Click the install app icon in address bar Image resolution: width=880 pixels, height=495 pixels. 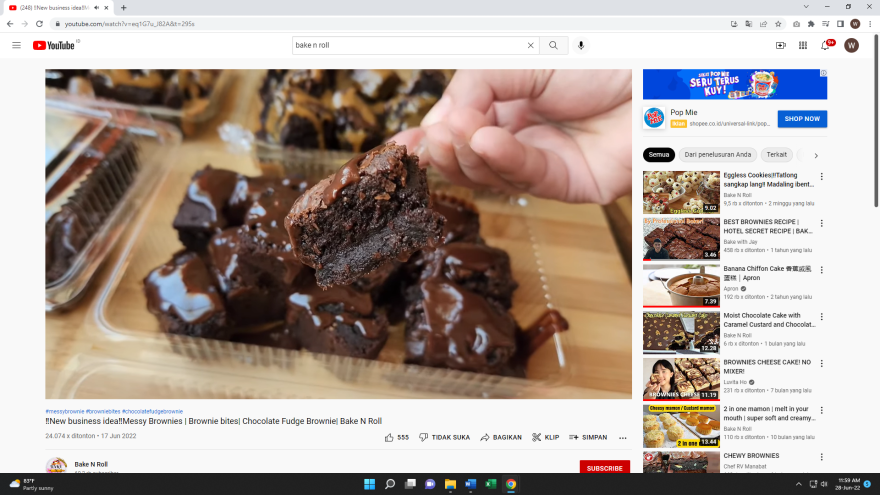pyautogui.click(x=734, y=24)
